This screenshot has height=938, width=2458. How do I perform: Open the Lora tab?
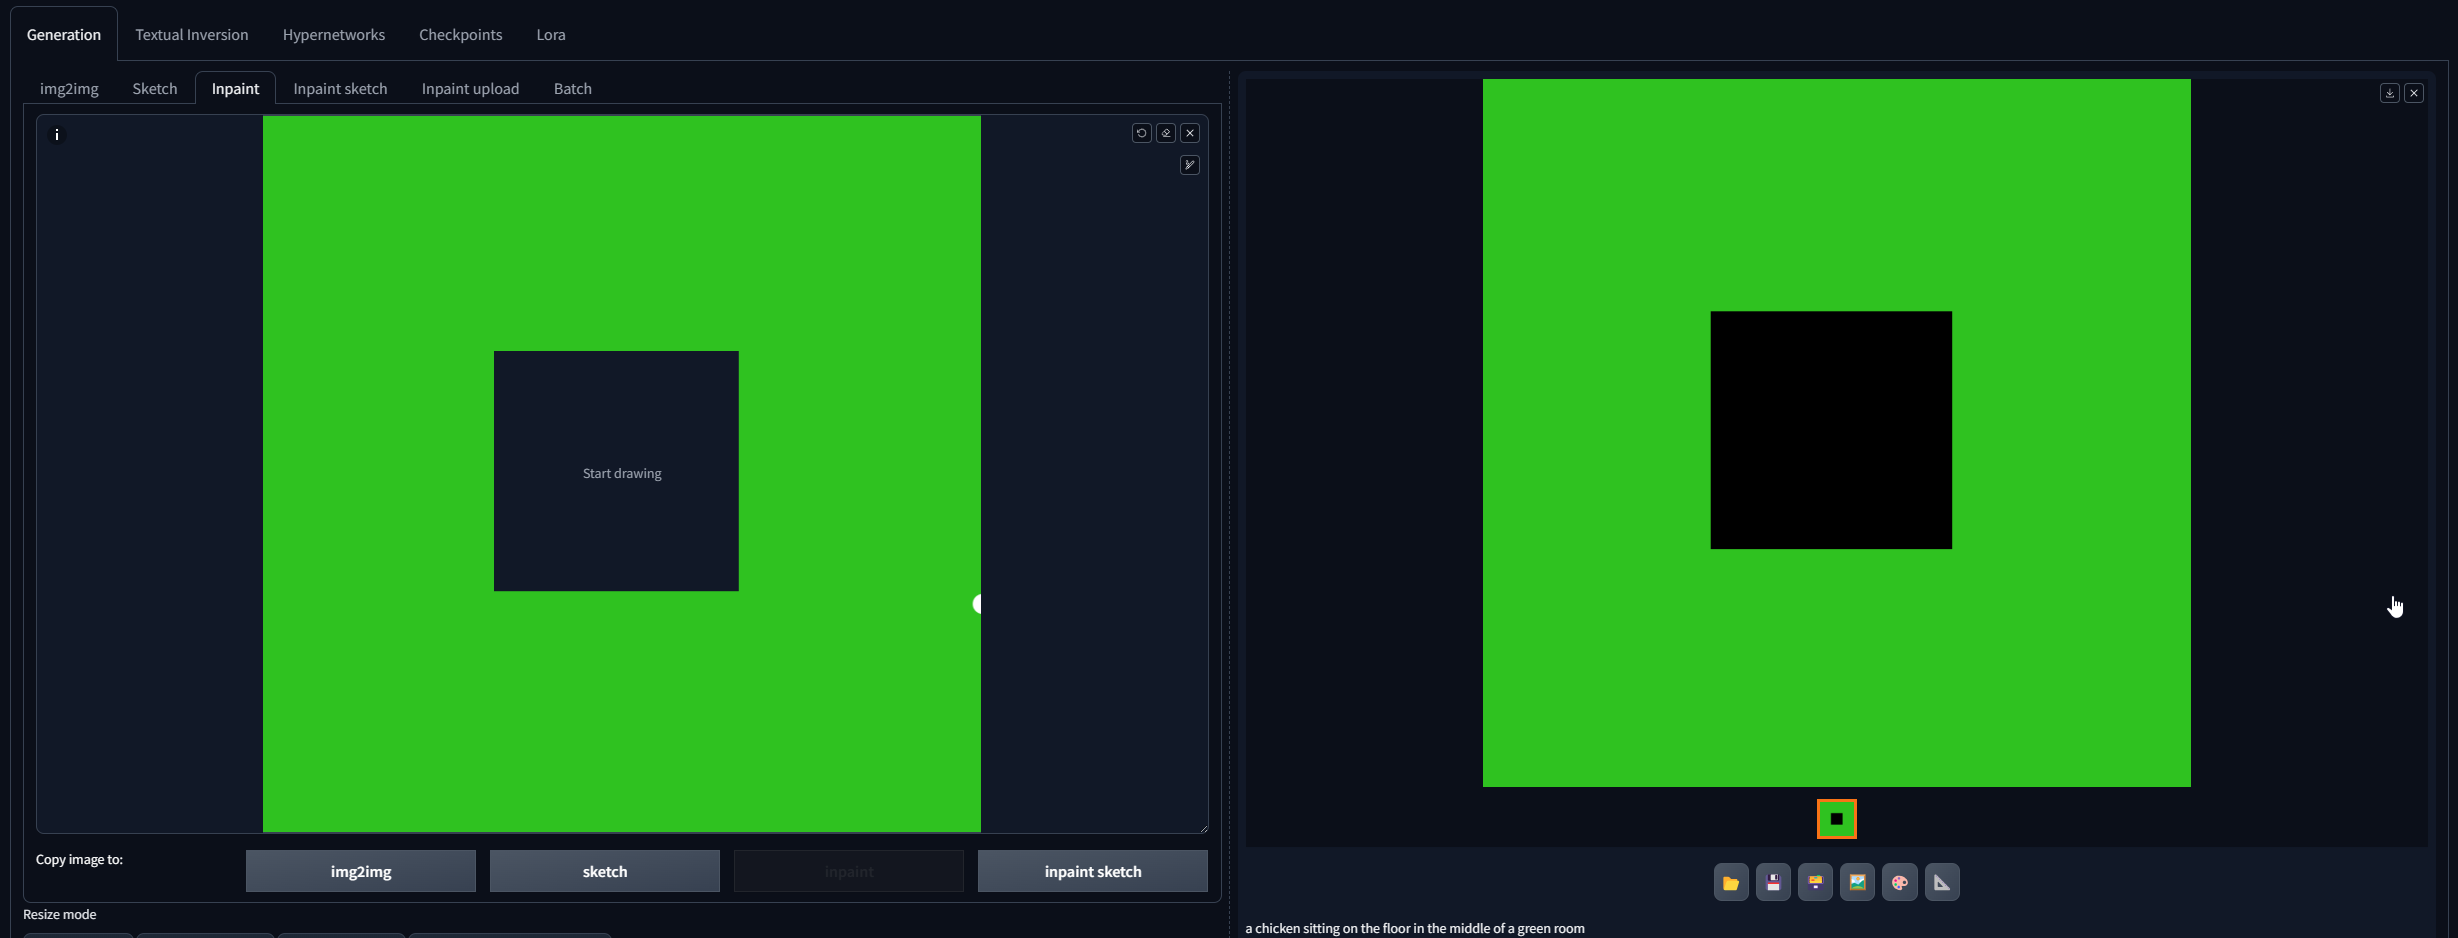click(x=551, y=34)
